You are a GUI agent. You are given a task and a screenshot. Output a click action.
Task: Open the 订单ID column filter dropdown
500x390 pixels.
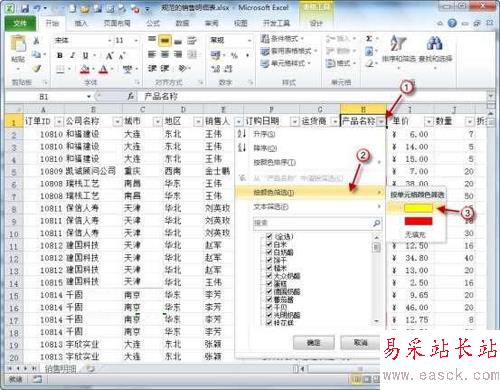point(59,122)
